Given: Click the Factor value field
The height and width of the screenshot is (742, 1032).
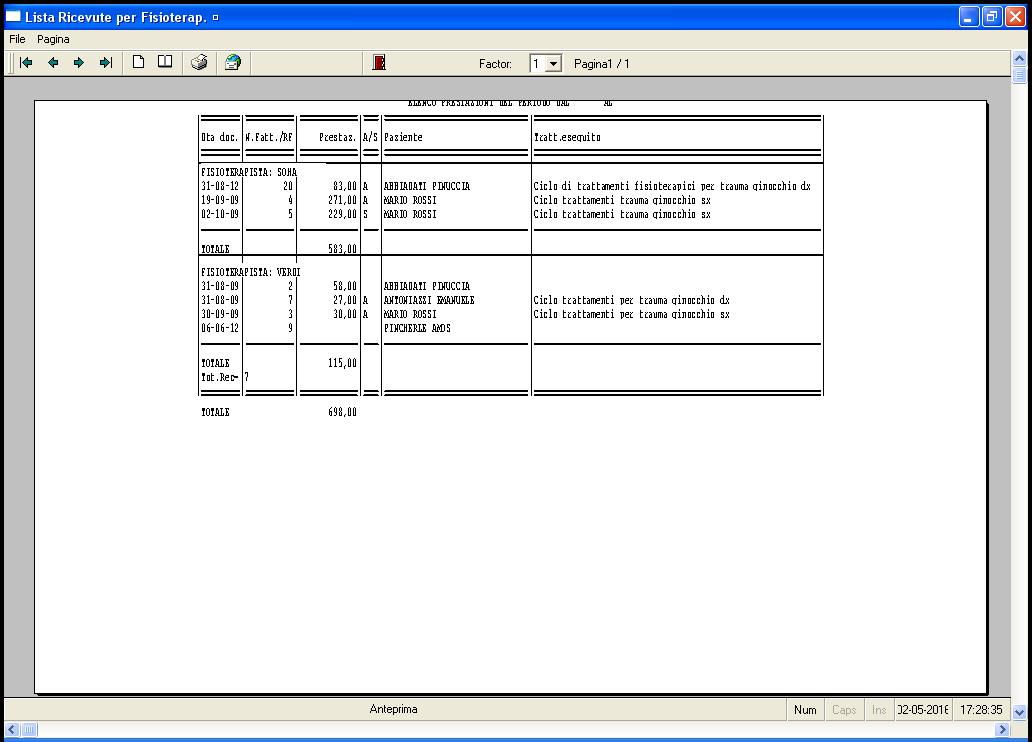Looking at the screenshot, I should pyautogui.click(x=538, y=64).
